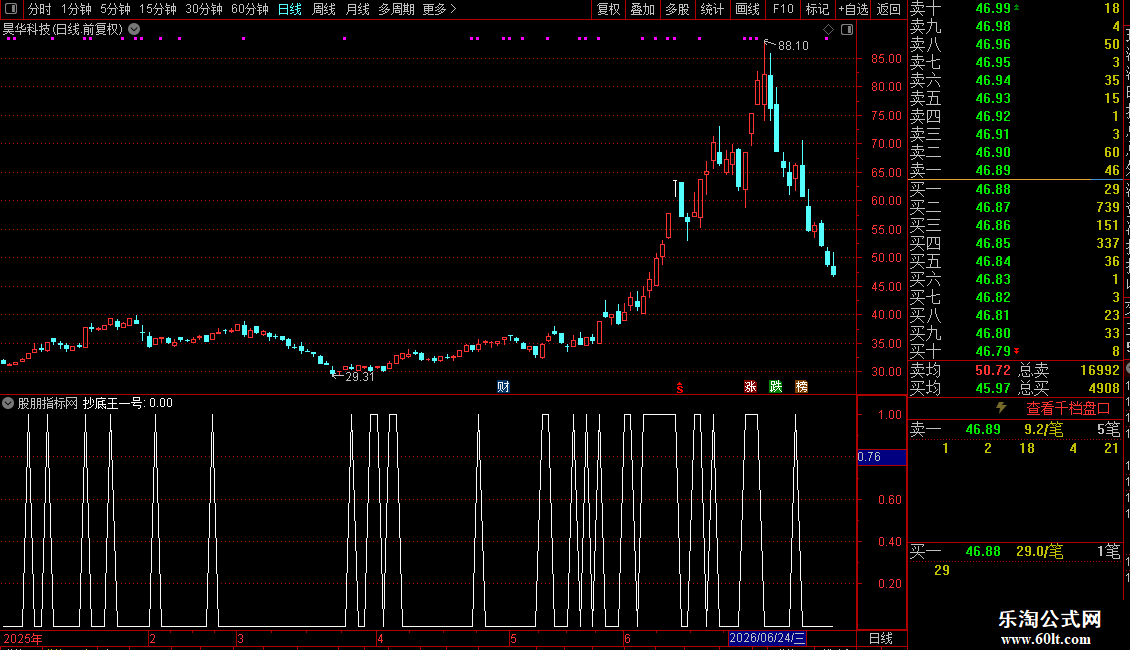Image resolution: width=1130 pixels, height=650 pixels.
Task: Open the 画线 drawing tools
Action: [747, 9]
